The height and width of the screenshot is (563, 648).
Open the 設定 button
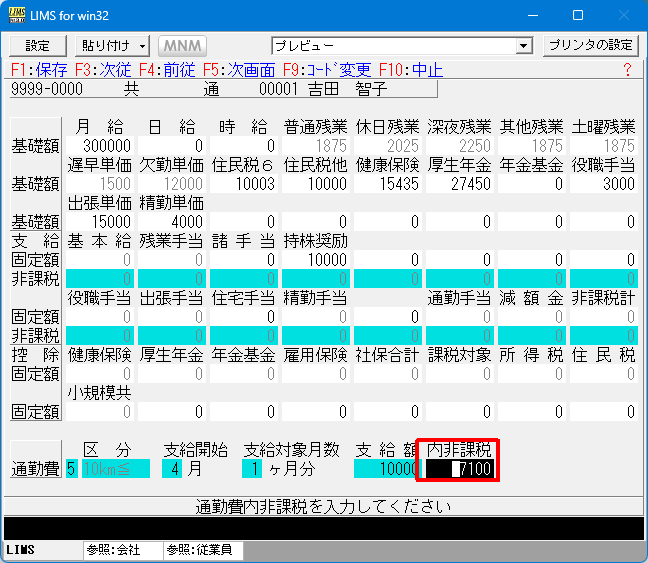point(37,46)
